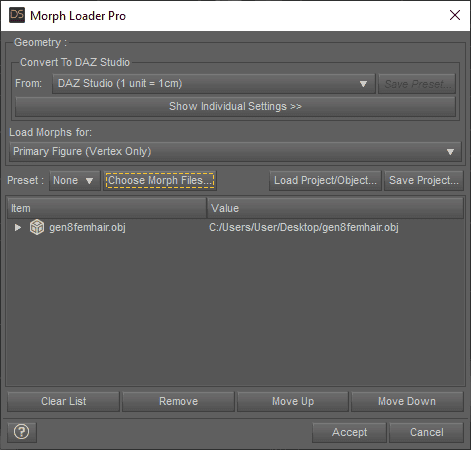This screenshot has height=450, width=471.
Task: Click the Move Up button
Action: tap(293, 401)
